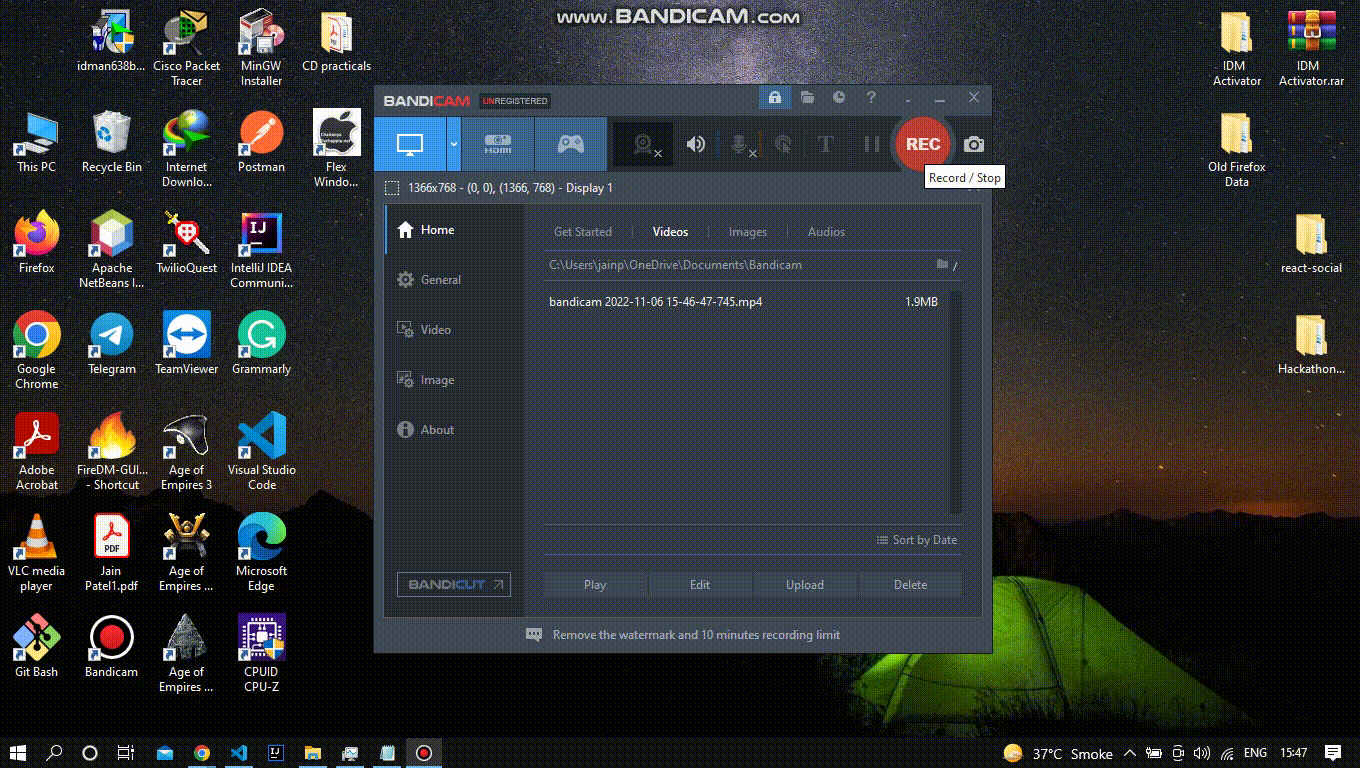The image size is (1360, 768).
Task: Open About section in sidebar
Action: [x=454, y=430]
